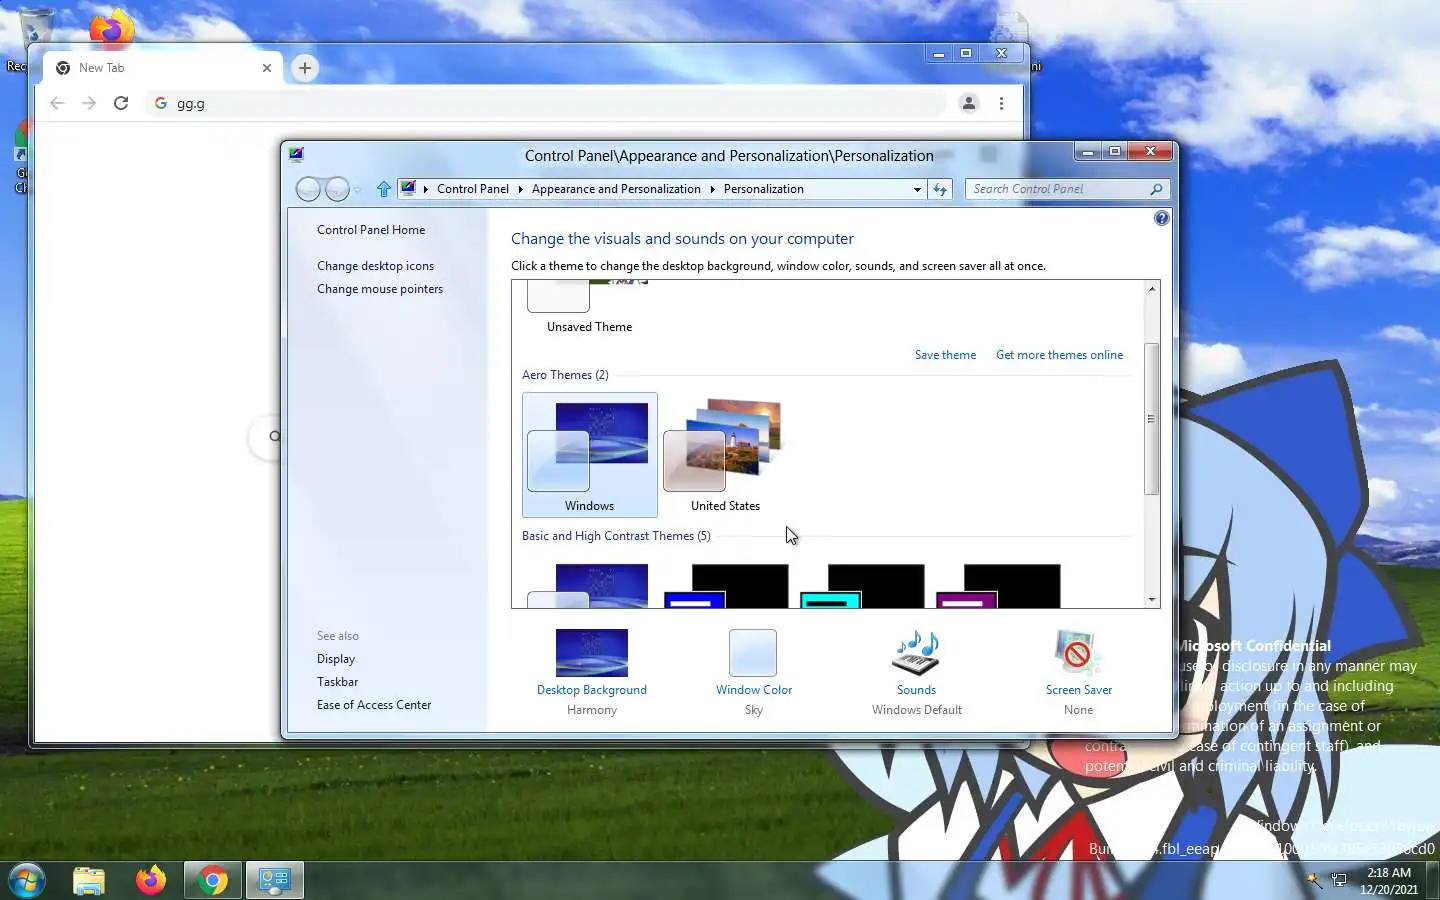The width and height of the screenshot is (1440, 900).
Task: Click Change desktop icons link
Action: (375, 266)
